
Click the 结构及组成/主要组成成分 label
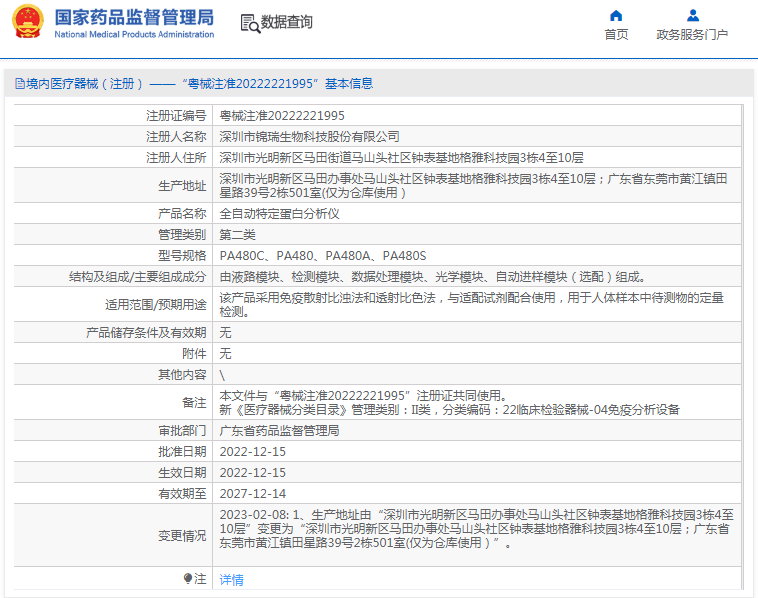[x=137, y=277]
